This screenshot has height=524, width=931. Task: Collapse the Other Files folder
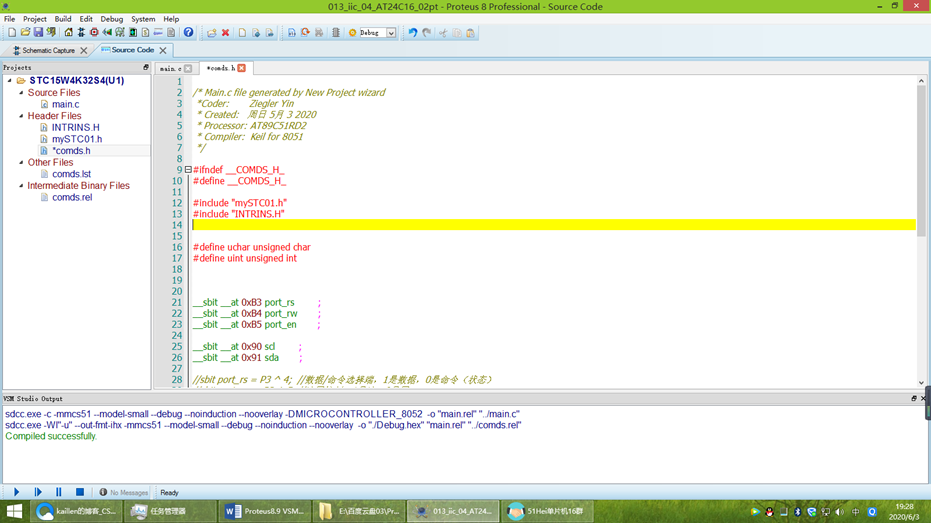(x=21, y=162)
